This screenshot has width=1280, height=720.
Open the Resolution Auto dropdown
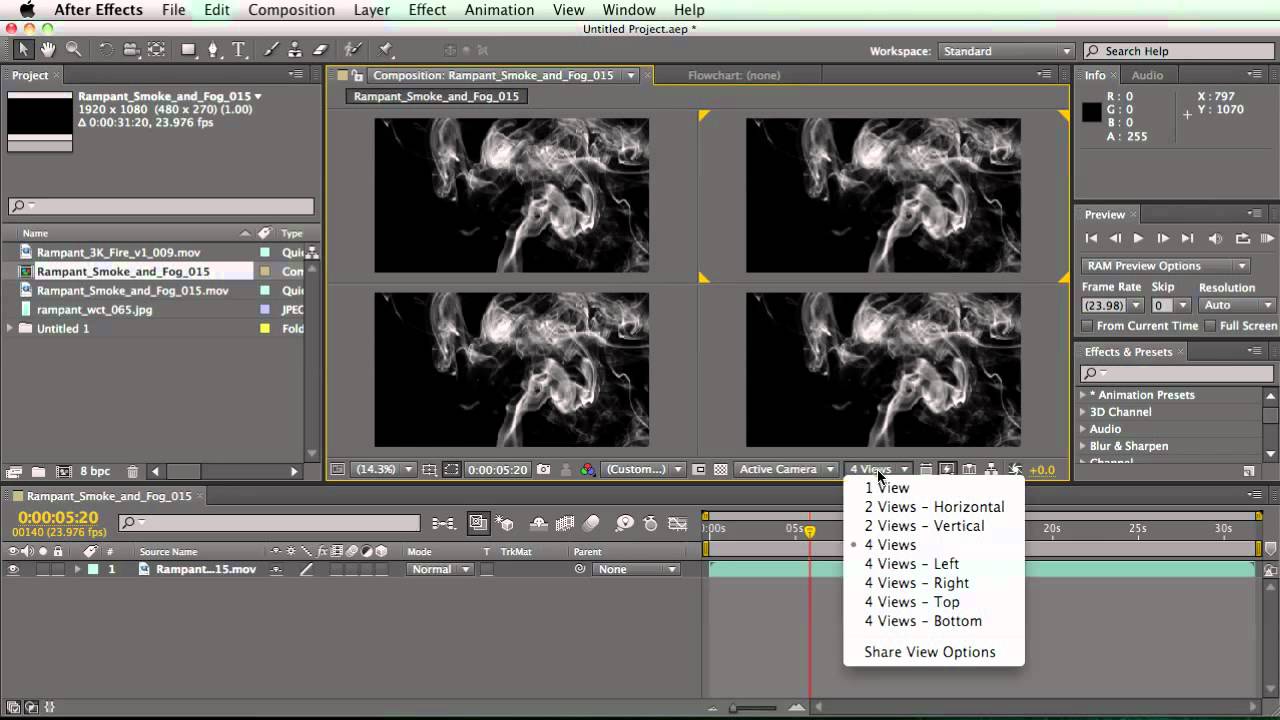coord(1237,305)
